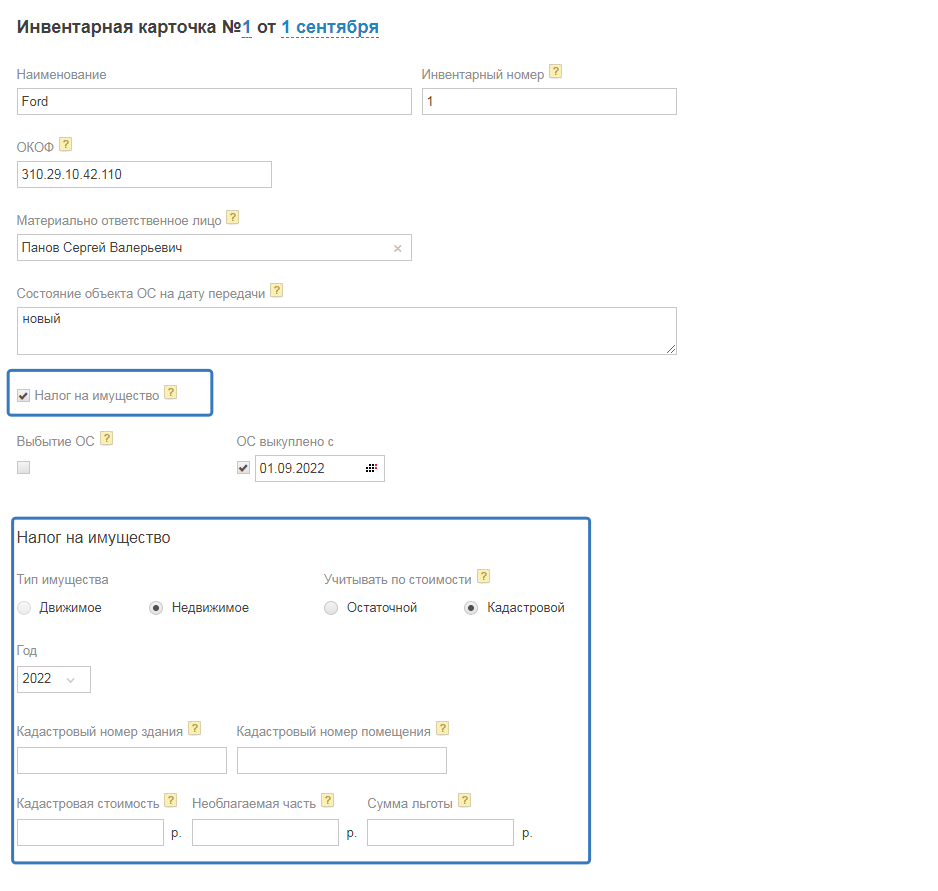Focus the Сумма льготы input field
Viewport: 938px width, 891px height.
440,832
